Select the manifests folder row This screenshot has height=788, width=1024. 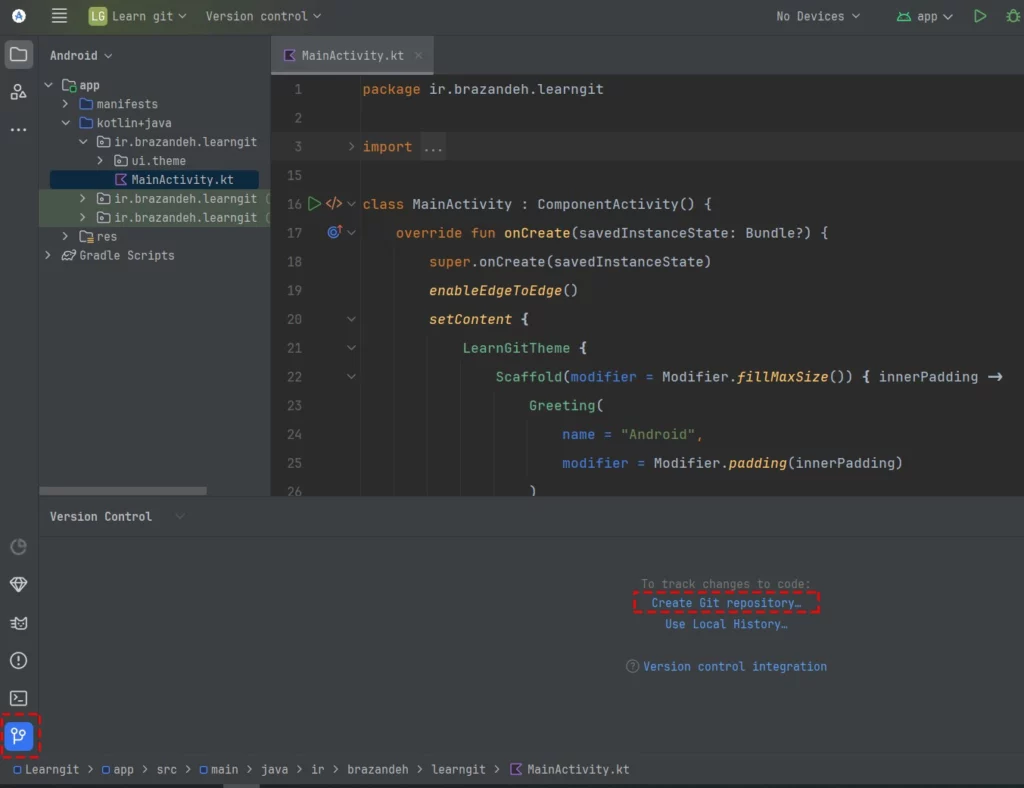coord(127,104)
